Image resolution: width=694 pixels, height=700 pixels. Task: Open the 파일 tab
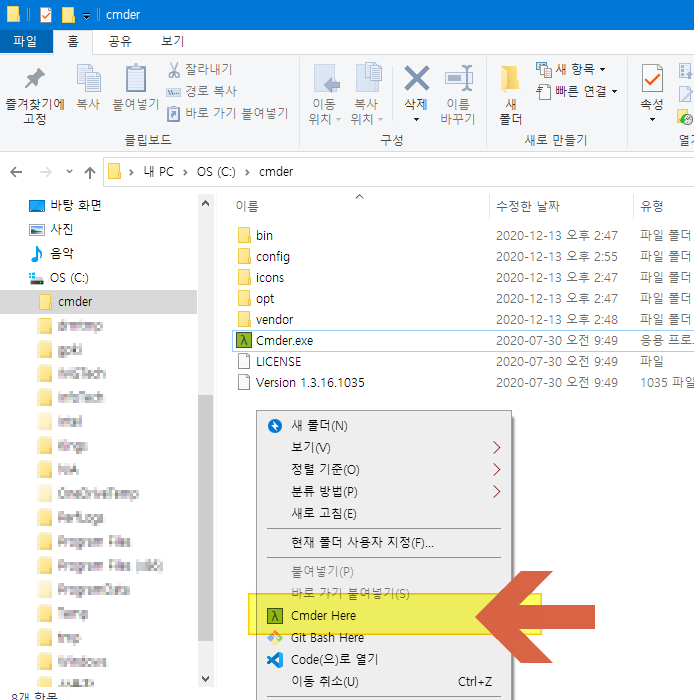pyautogui.click(x=25, y=42)
